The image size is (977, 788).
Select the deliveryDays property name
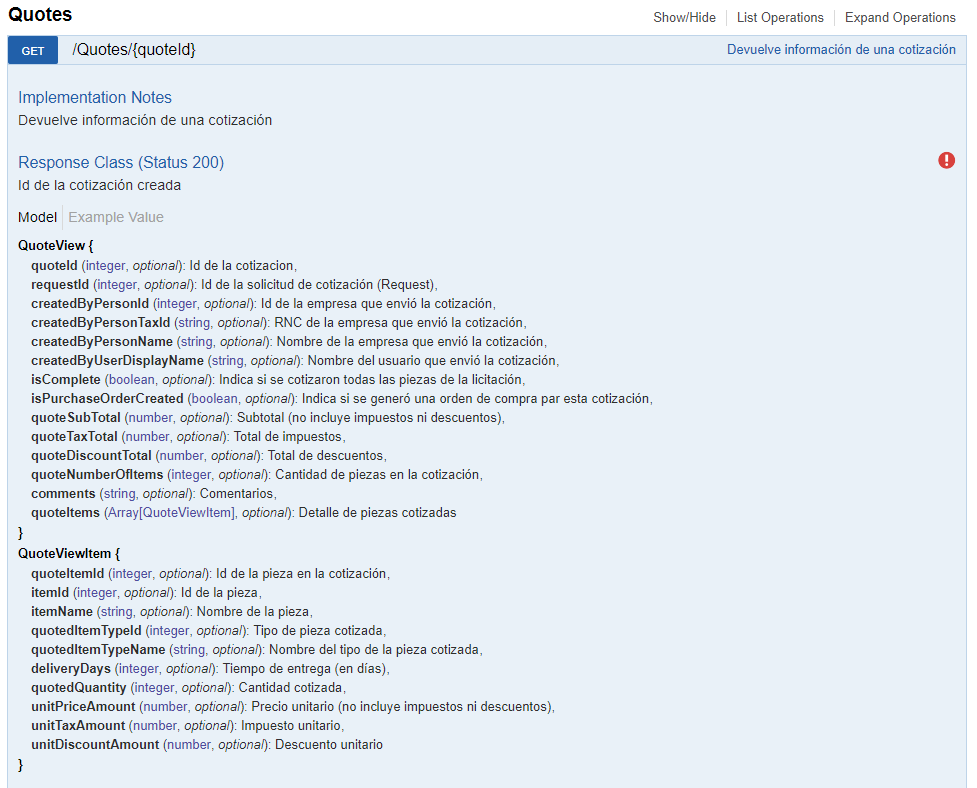click(x=71, y=668)
